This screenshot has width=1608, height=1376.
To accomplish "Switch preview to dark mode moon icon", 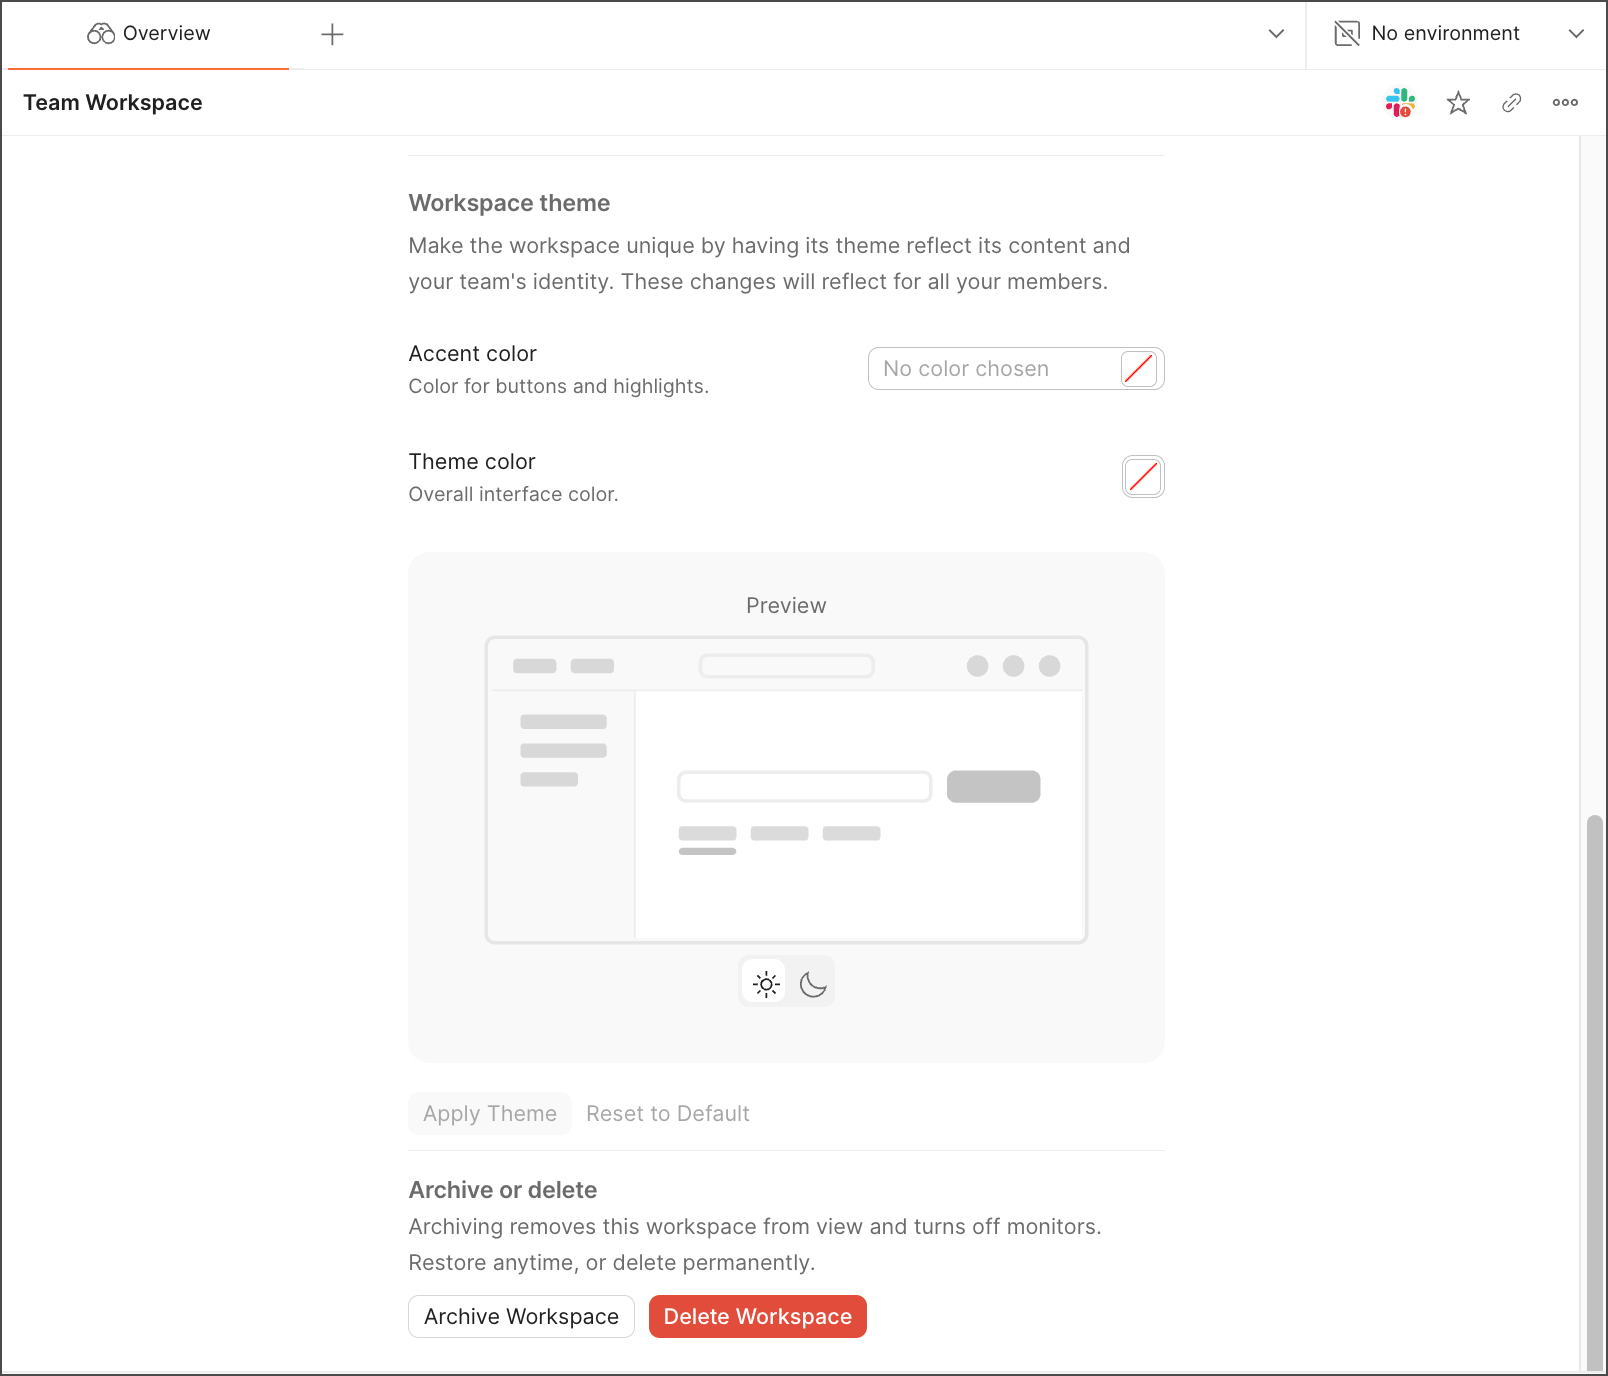I will 813,984.
